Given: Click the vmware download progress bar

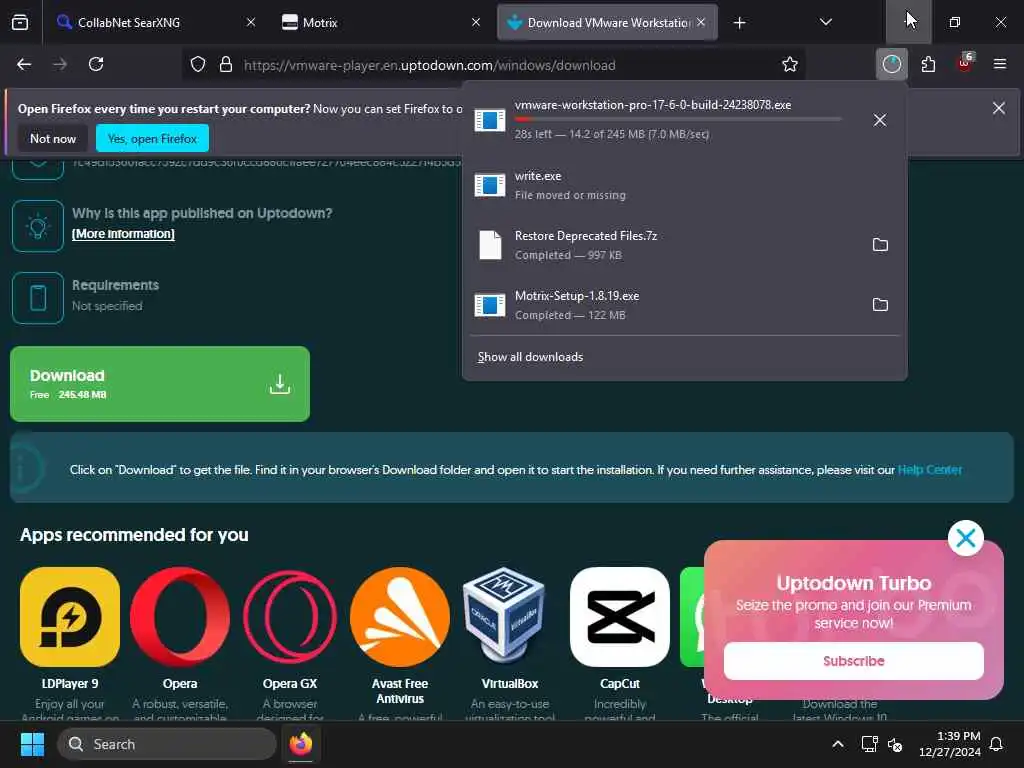Looking at the screenshot, I should pos(678,119).
